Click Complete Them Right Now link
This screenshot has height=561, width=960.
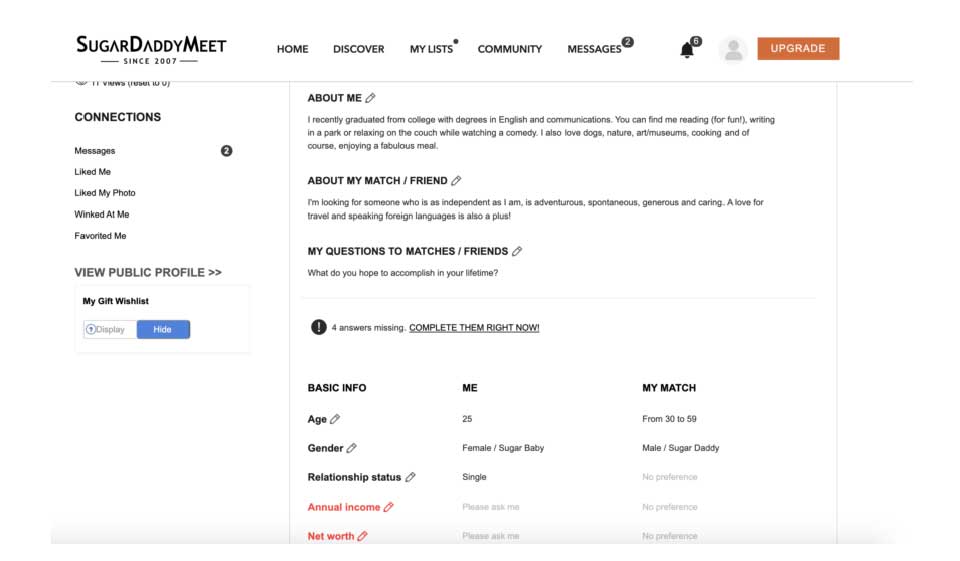coord(474,327)
